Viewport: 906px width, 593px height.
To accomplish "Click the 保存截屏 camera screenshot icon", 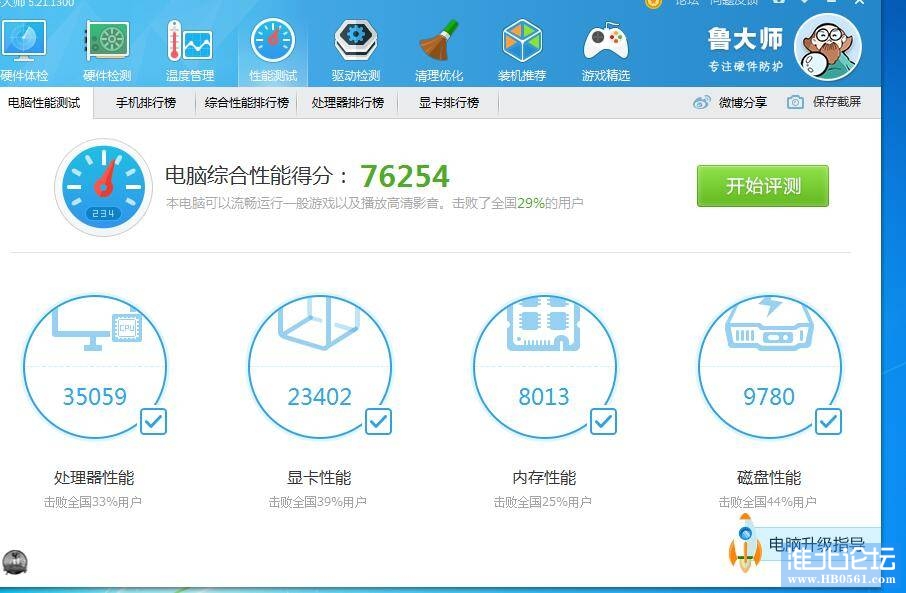I will click(795, 102).
